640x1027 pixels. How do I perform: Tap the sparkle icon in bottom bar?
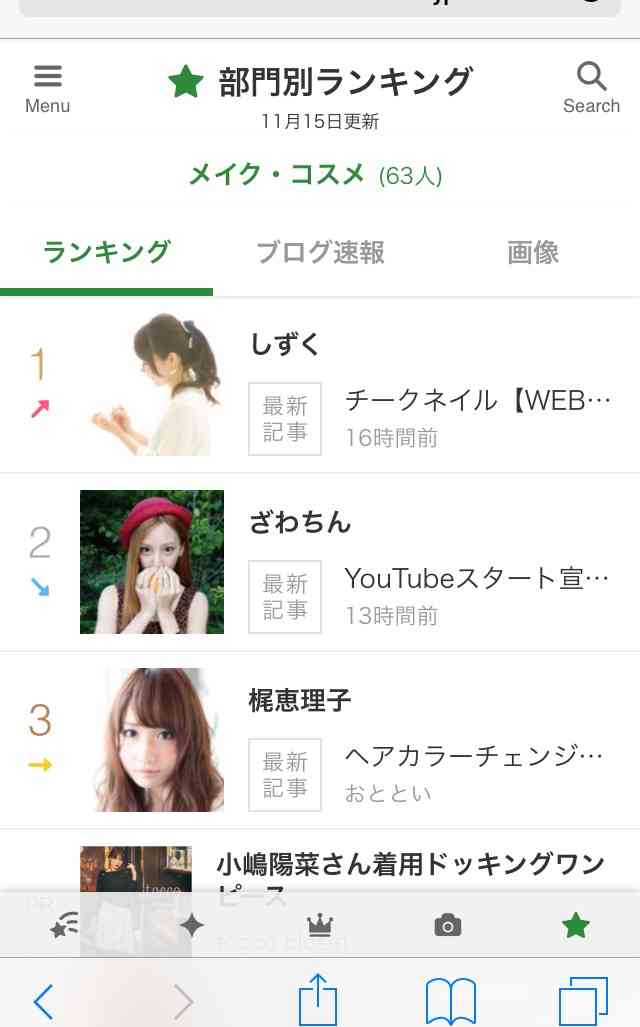[191, 925]
